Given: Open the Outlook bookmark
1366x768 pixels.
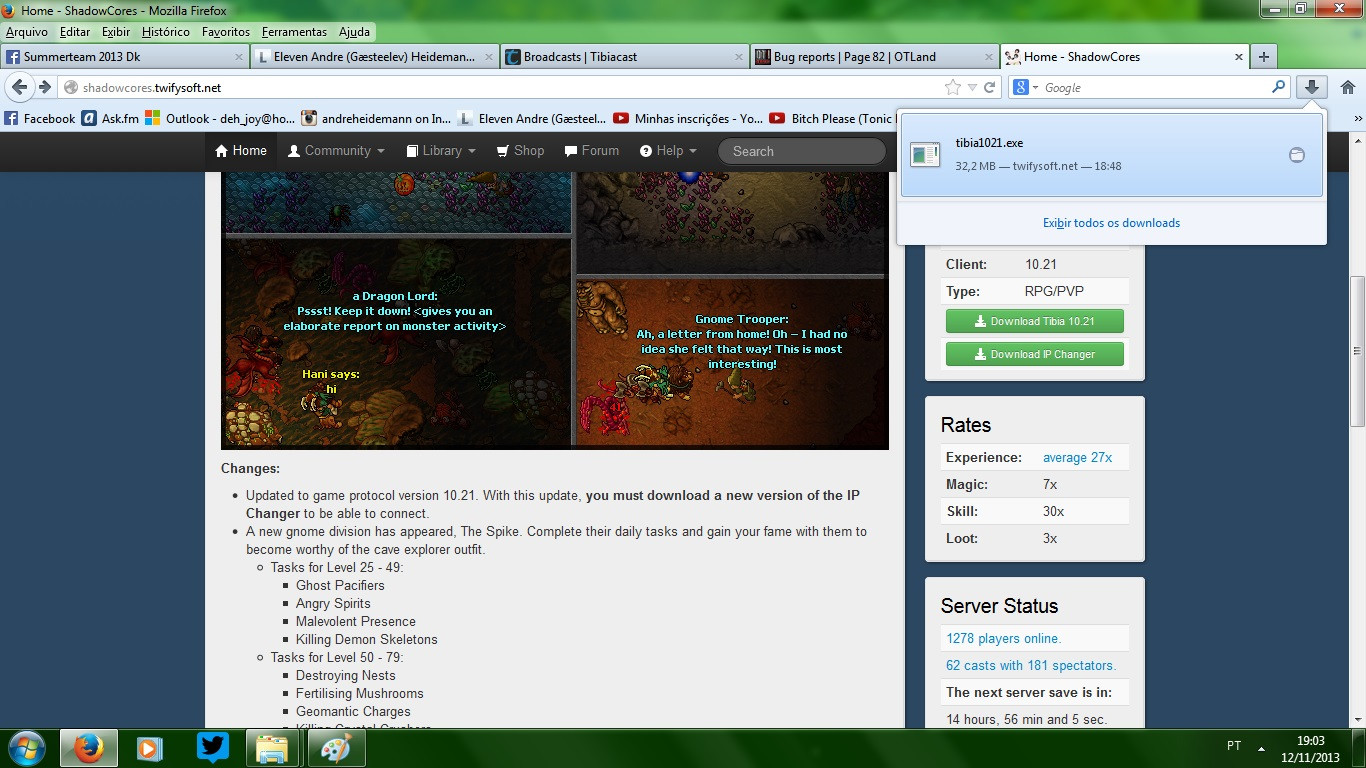Looking at the screenshot, I should click(221, 118).
